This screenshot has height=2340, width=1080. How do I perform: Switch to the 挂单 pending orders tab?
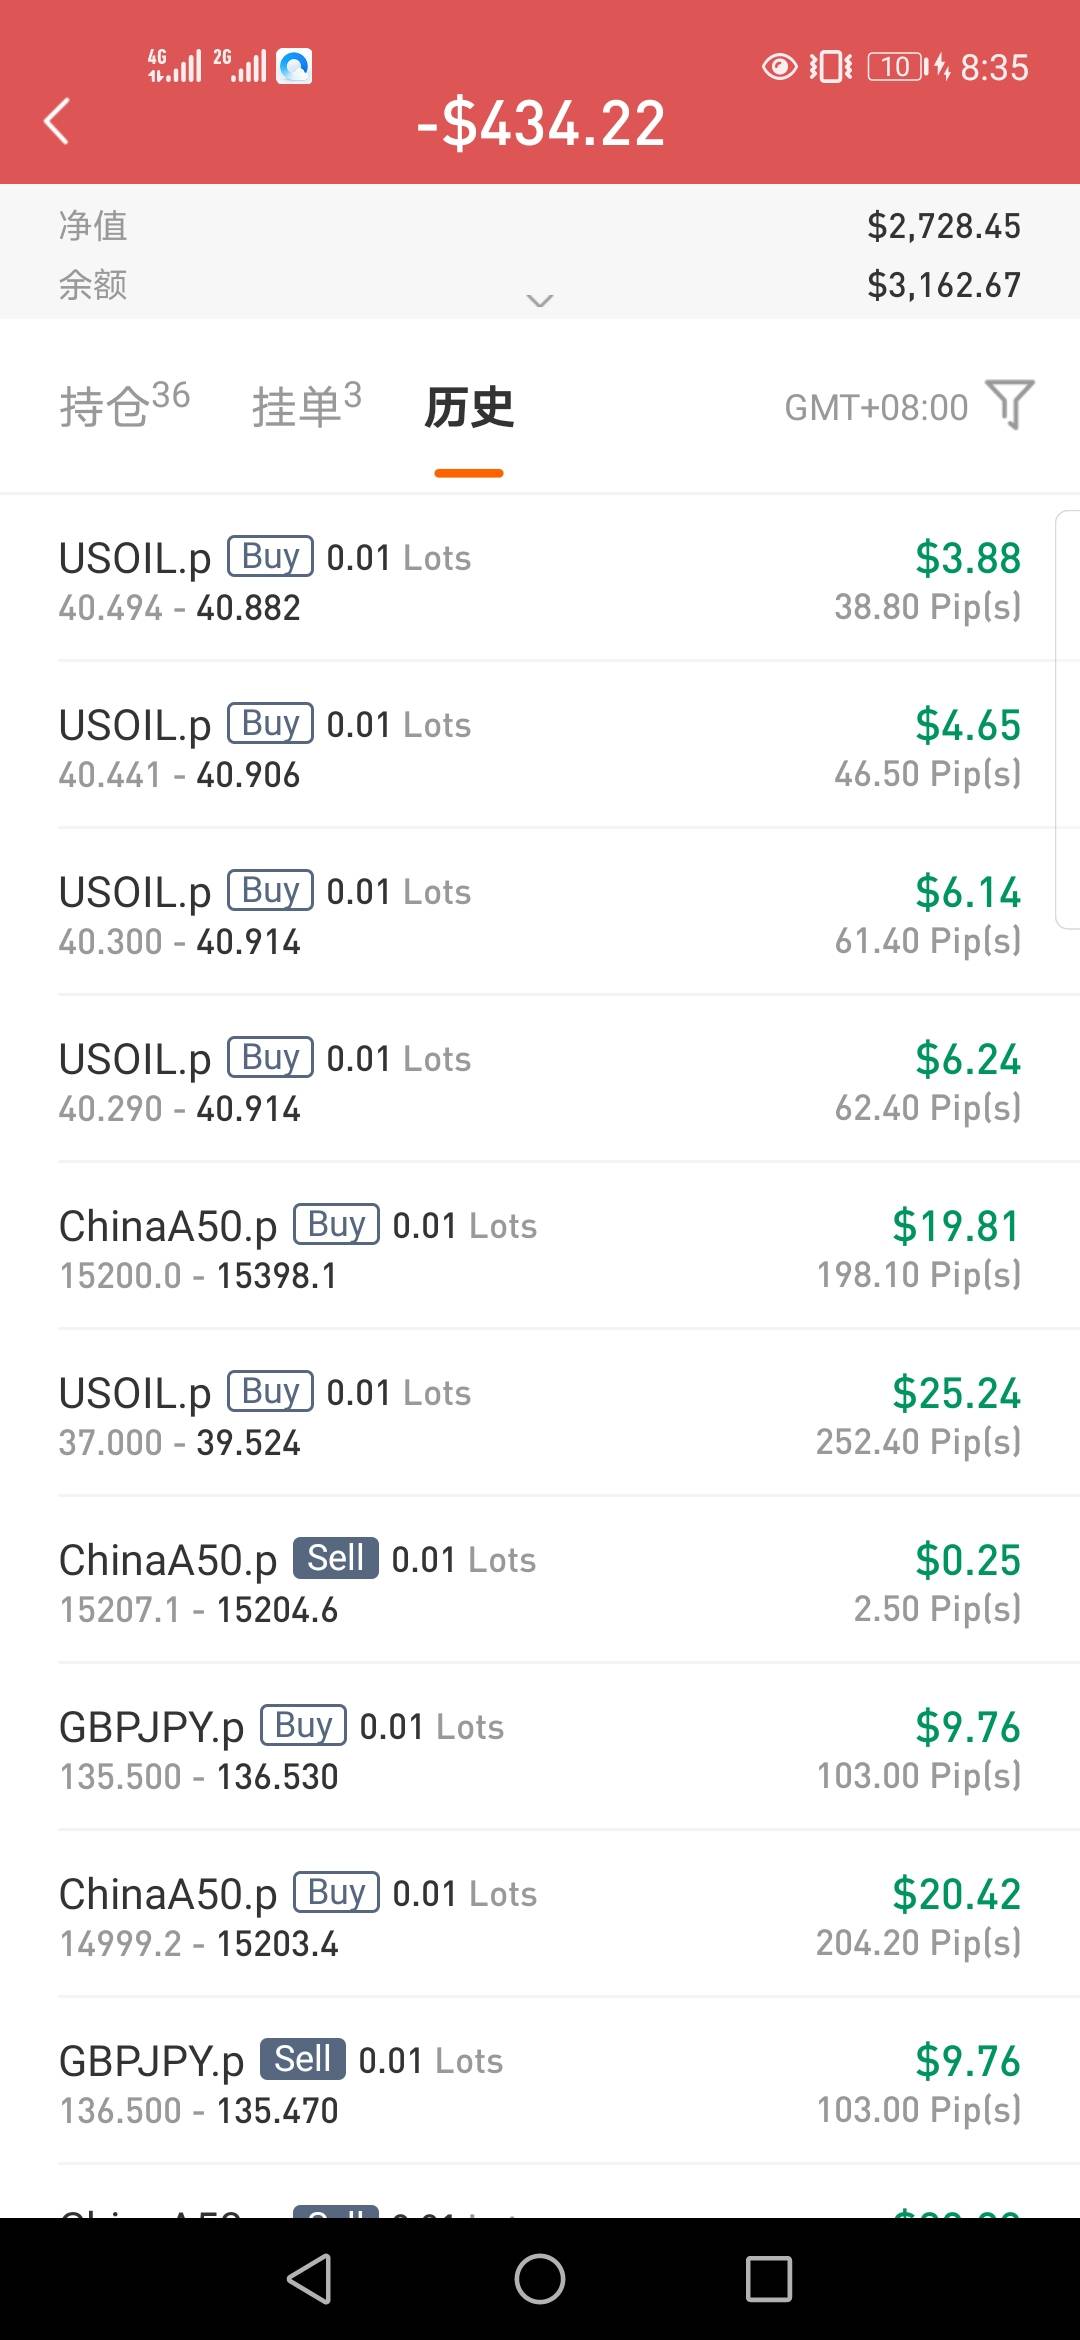point(306,406)
